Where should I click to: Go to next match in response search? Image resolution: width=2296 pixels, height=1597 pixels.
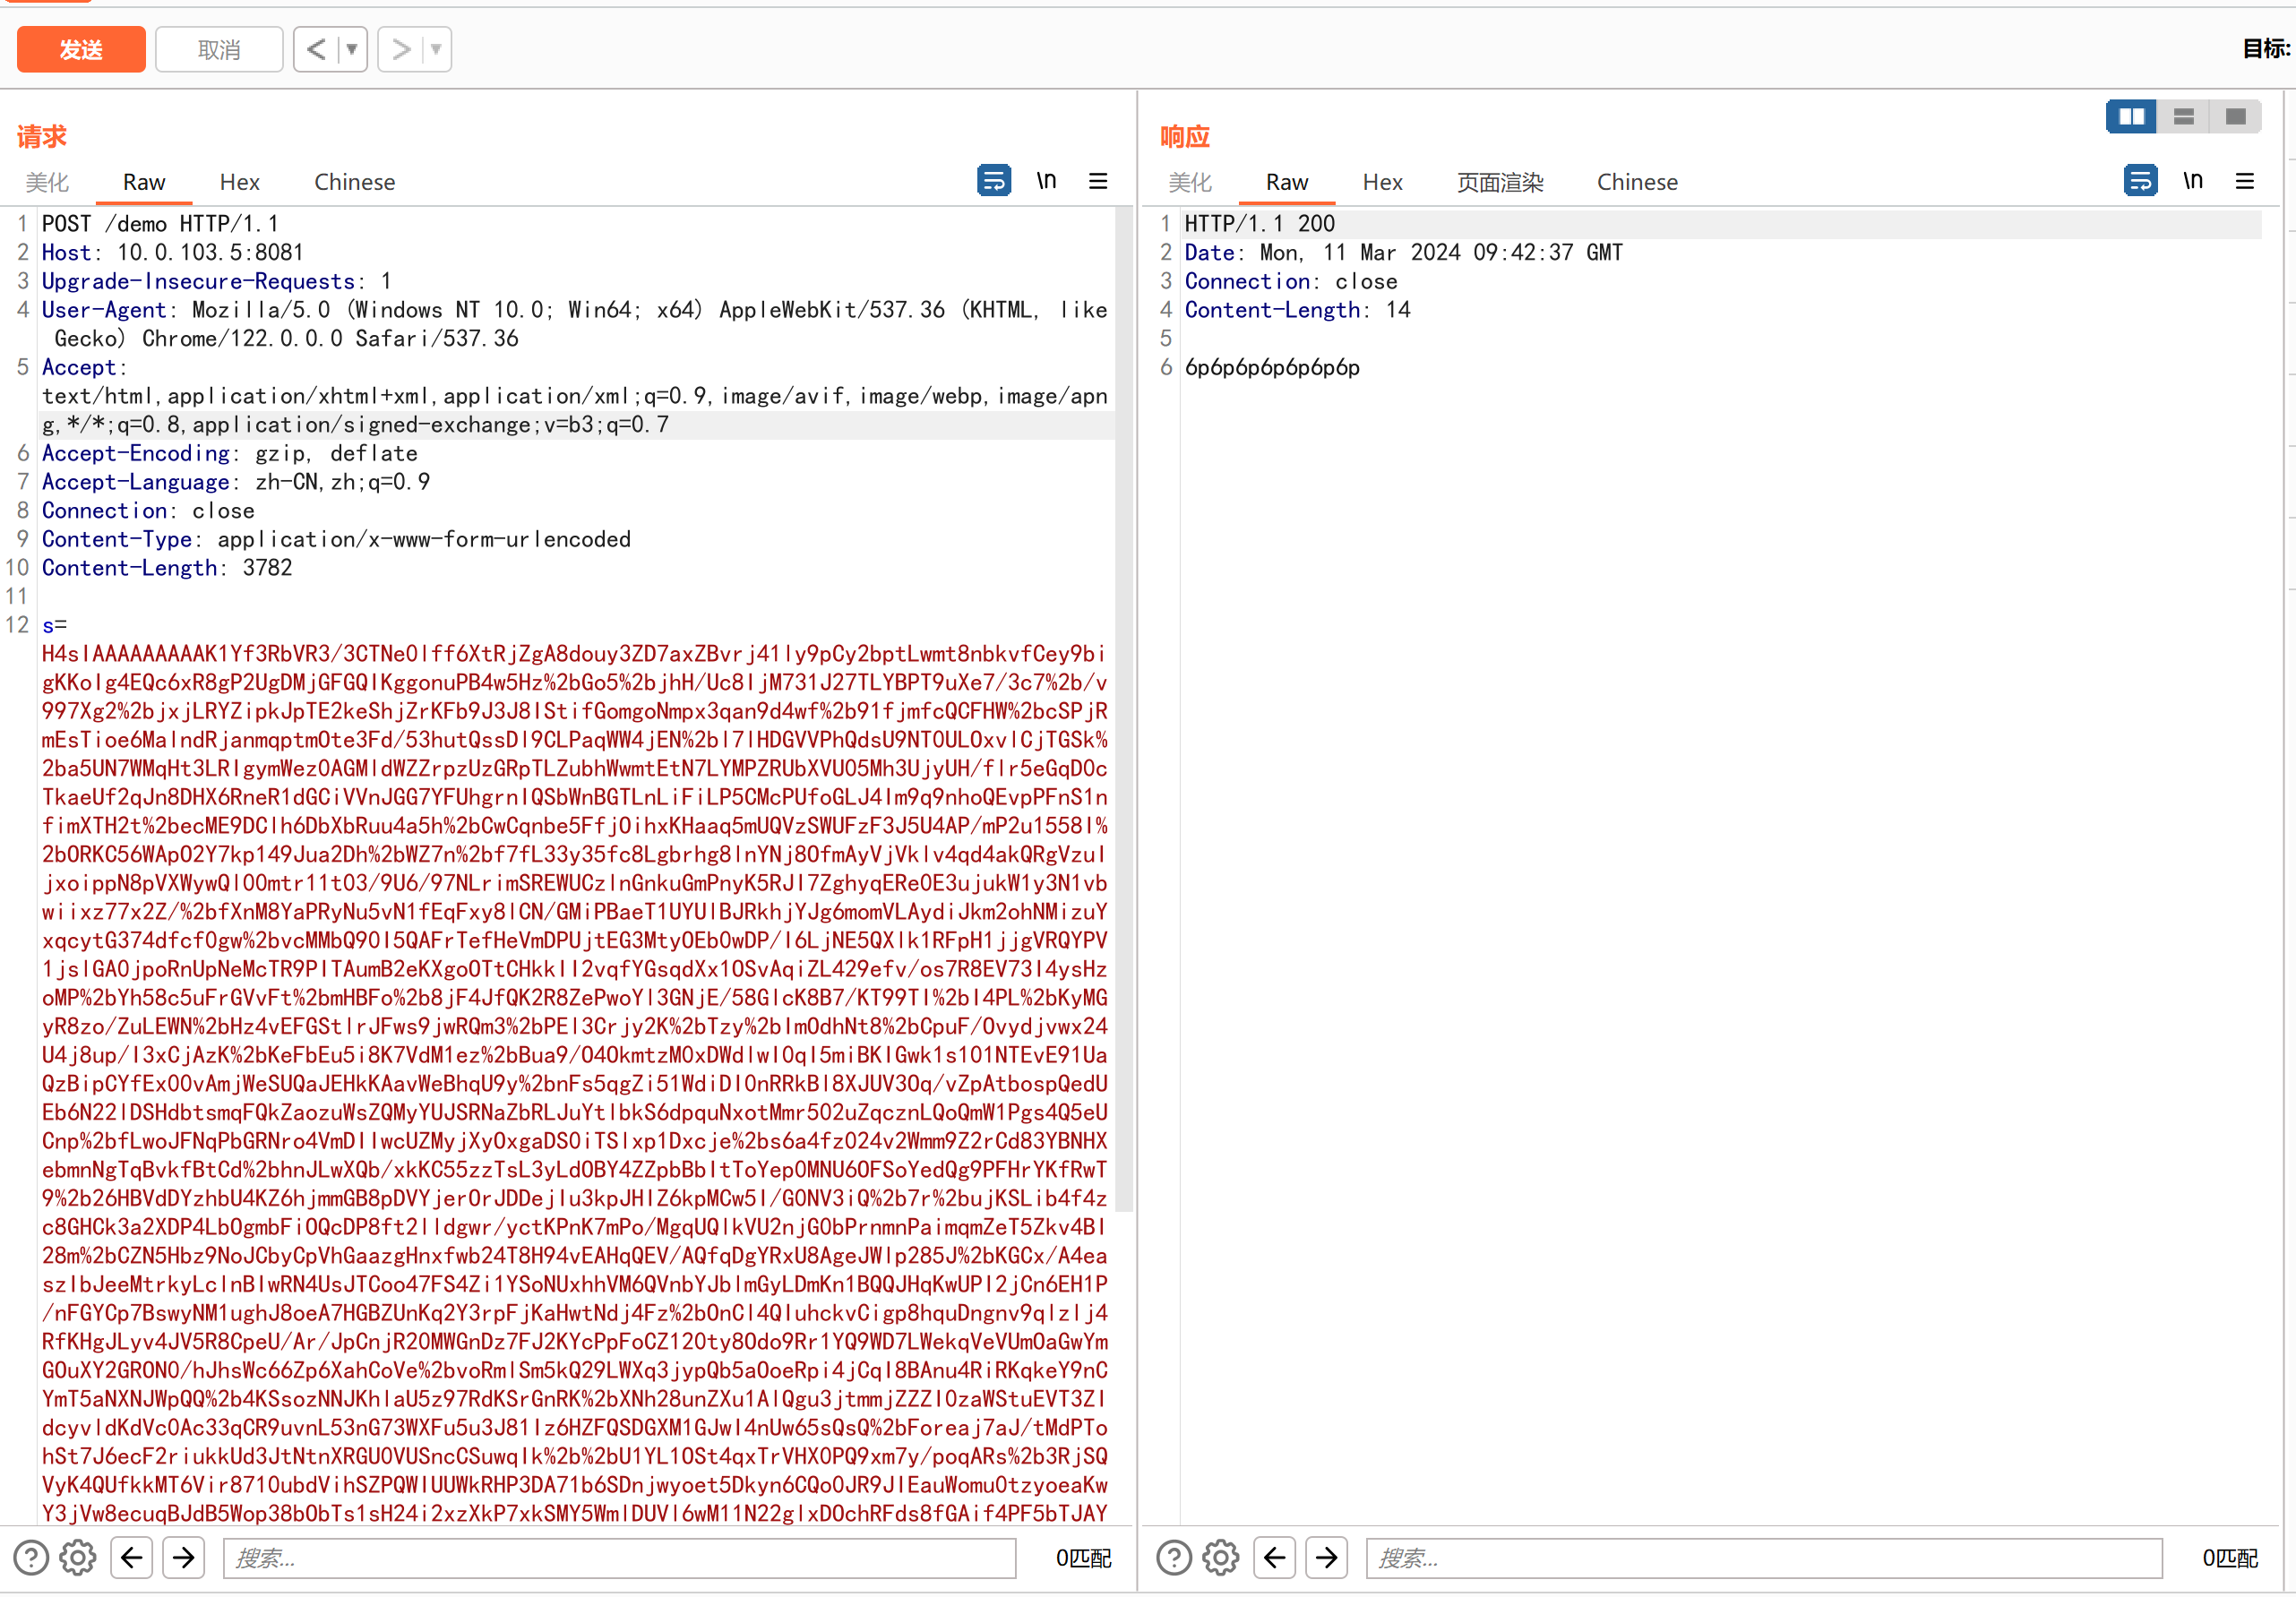[1327, 1557]
